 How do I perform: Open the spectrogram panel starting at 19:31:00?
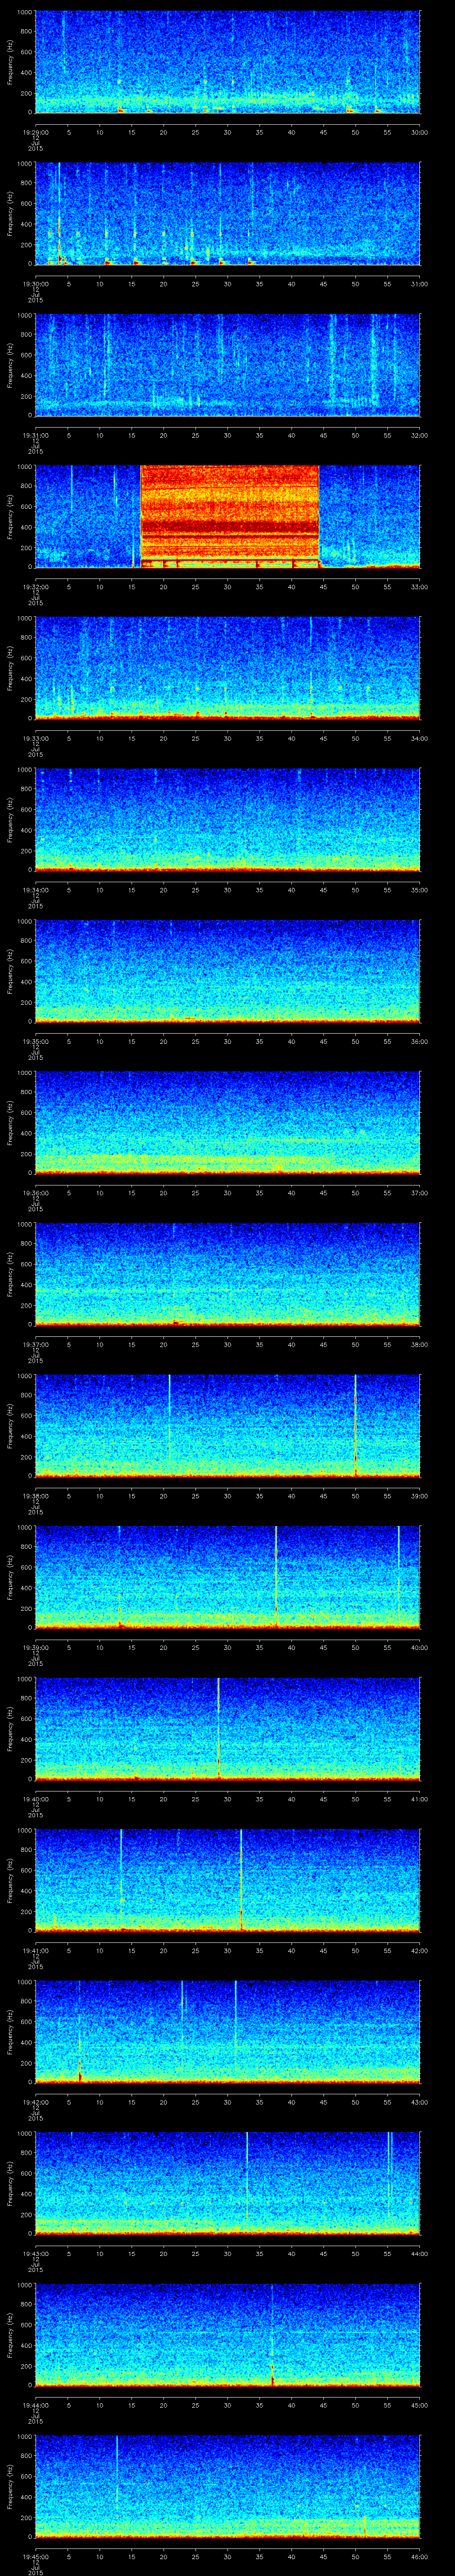(228, 366)
